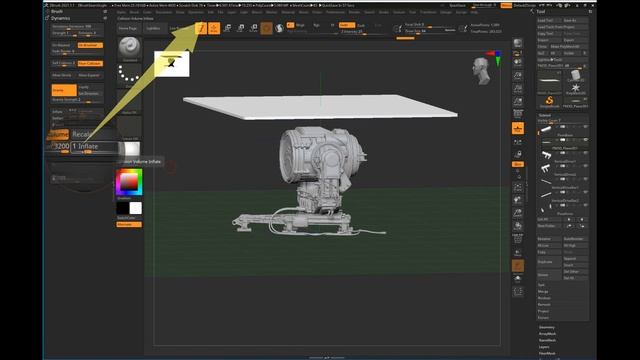
Task: Click the Load Tool button
Action: 549,20
